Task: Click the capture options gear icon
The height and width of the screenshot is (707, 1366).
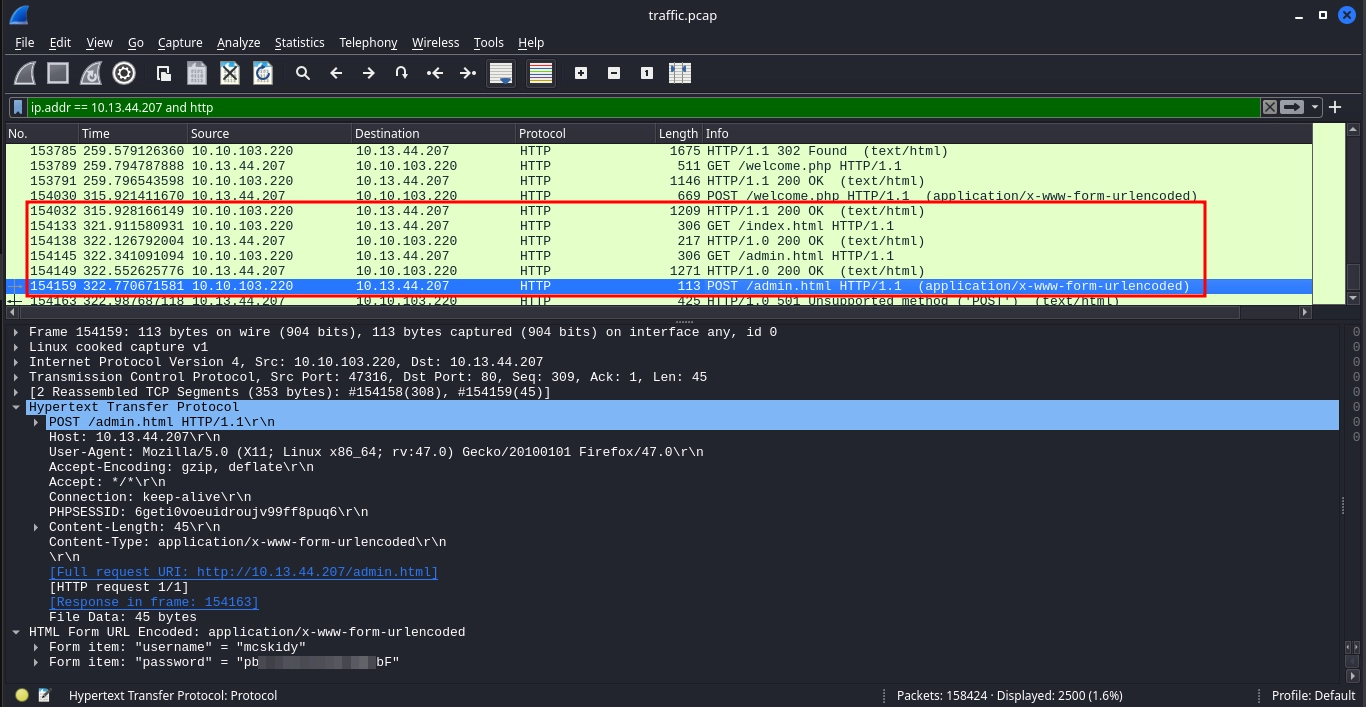Action: [124, 73]
